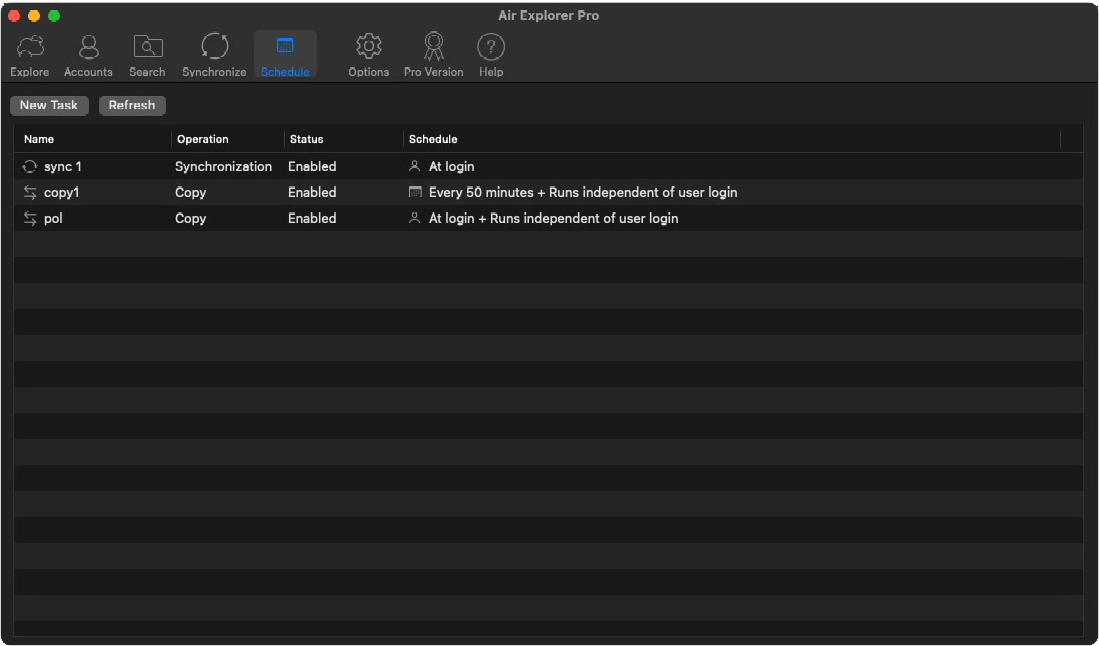
Task: Create a New Task
Action: point(49,105)
